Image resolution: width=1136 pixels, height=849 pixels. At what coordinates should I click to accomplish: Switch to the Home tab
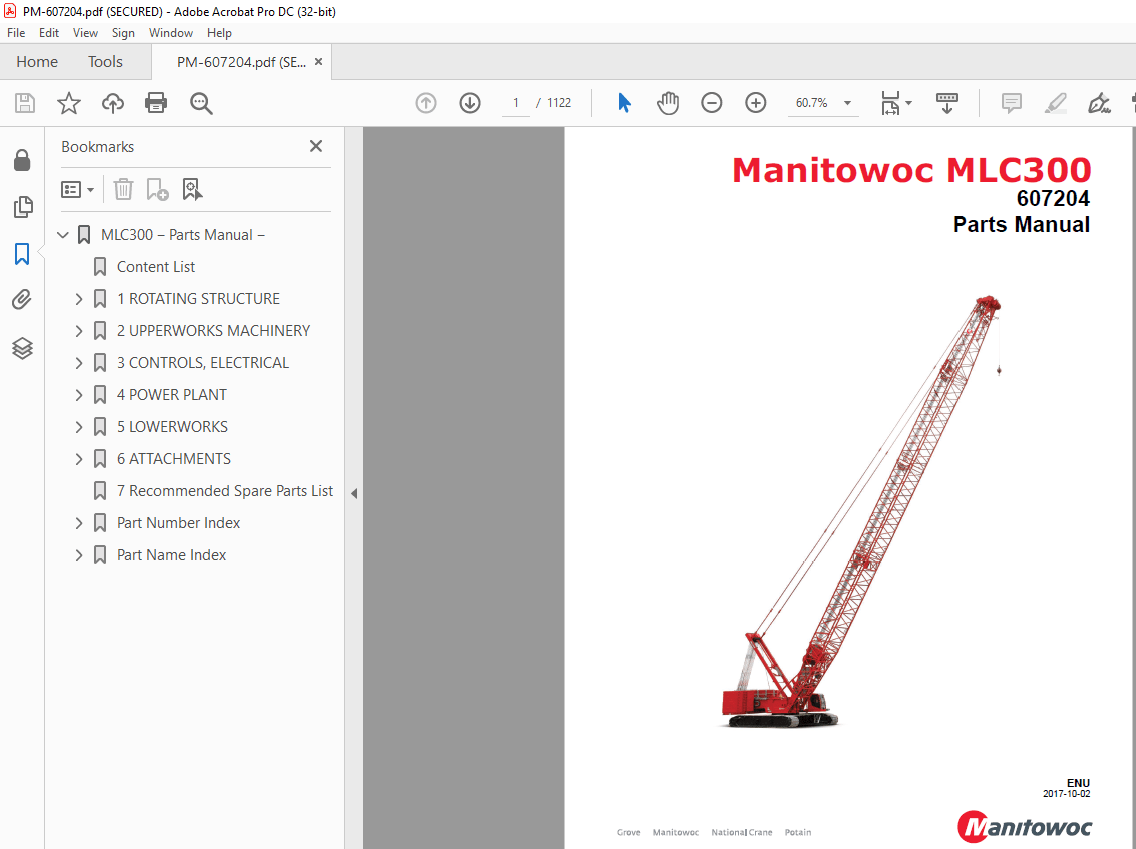point(37,61)
